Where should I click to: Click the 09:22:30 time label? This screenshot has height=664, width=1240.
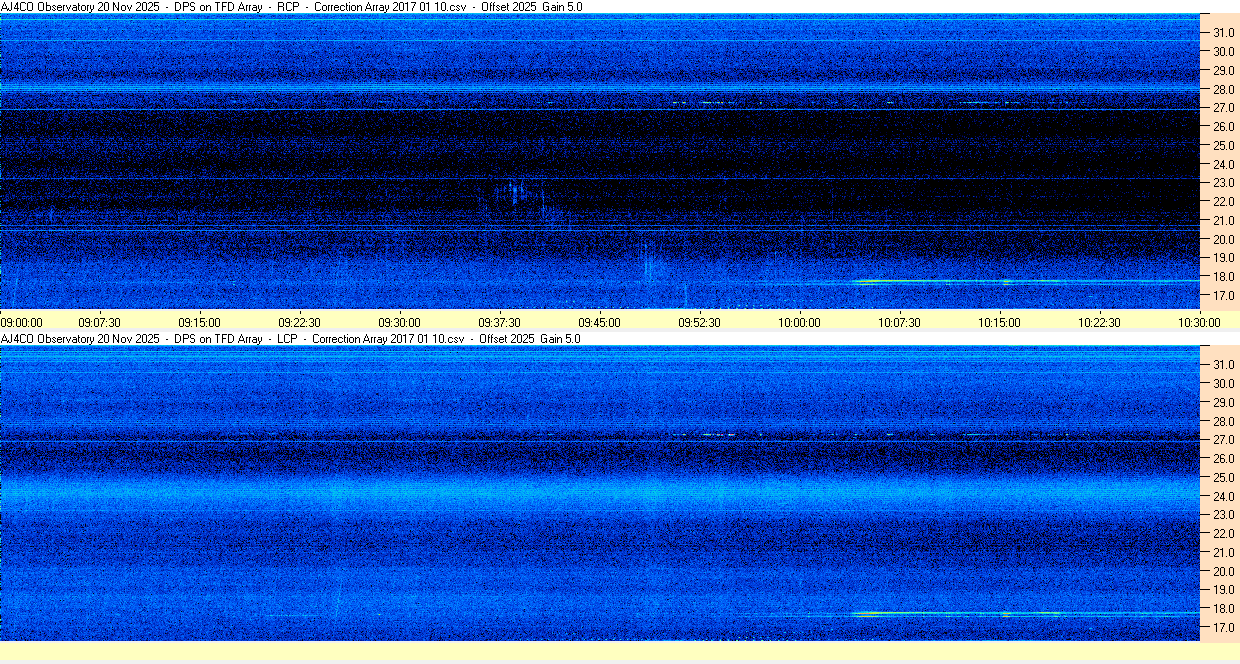[300, 322]
